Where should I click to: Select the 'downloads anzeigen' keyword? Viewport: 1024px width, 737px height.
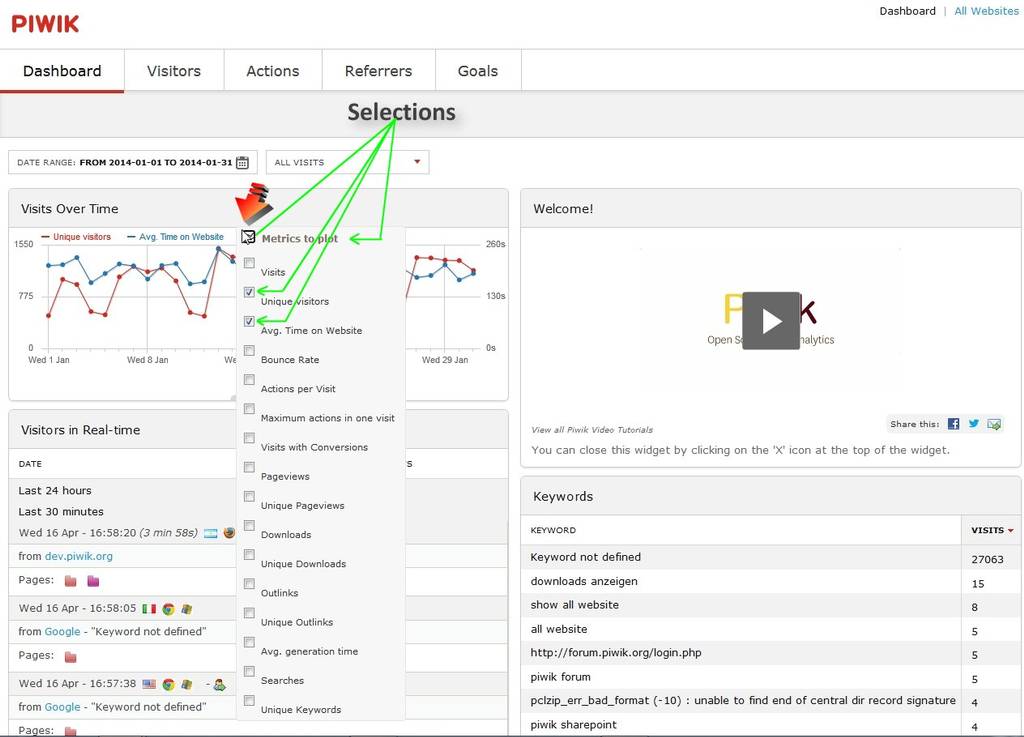[584, 582]
